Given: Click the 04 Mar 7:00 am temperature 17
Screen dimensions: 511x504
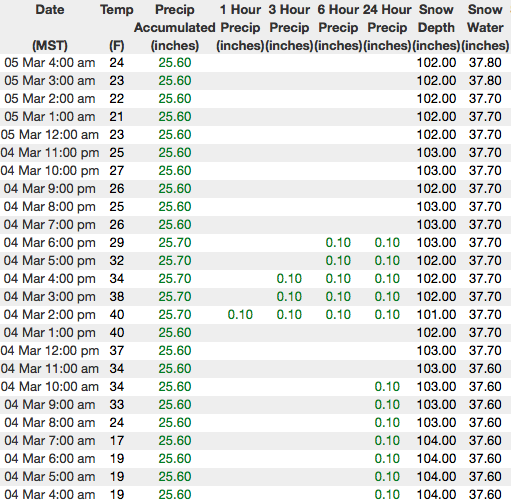Looking at the screenshot, I should tap(117, 441).
